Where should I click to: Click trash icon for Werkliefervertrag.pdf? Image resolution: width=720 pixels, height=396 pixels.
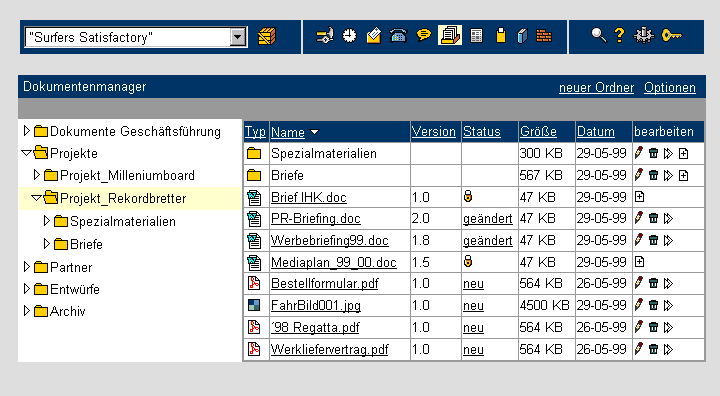tap(653, 349)
